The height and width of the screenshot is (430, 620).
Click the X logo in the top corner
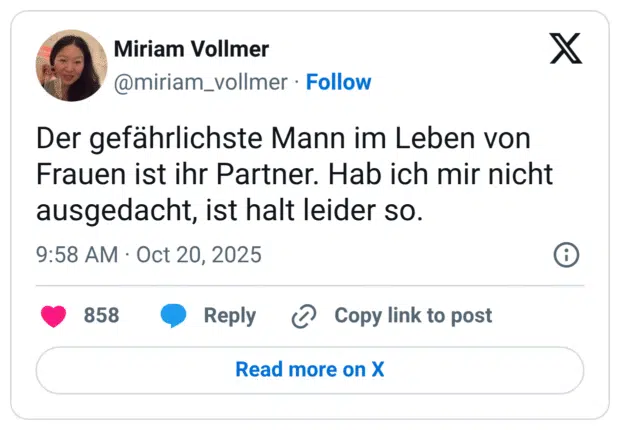(566, 49)
